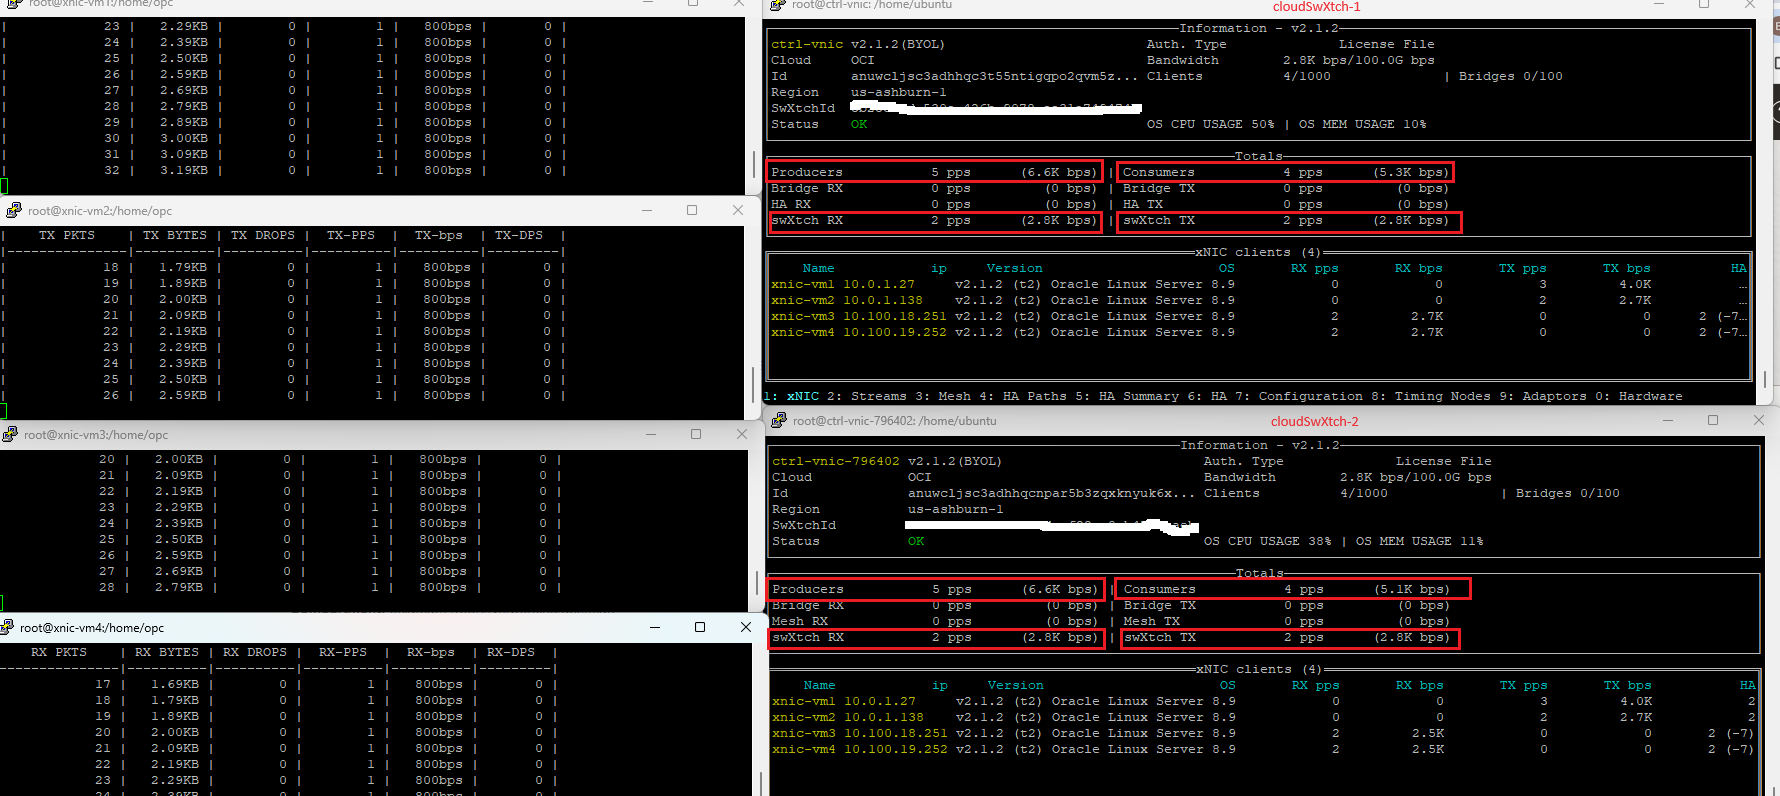
Task: Click 'swXtch RX' row in the ctrl-vnic window
Action: [x=934, y=221]
